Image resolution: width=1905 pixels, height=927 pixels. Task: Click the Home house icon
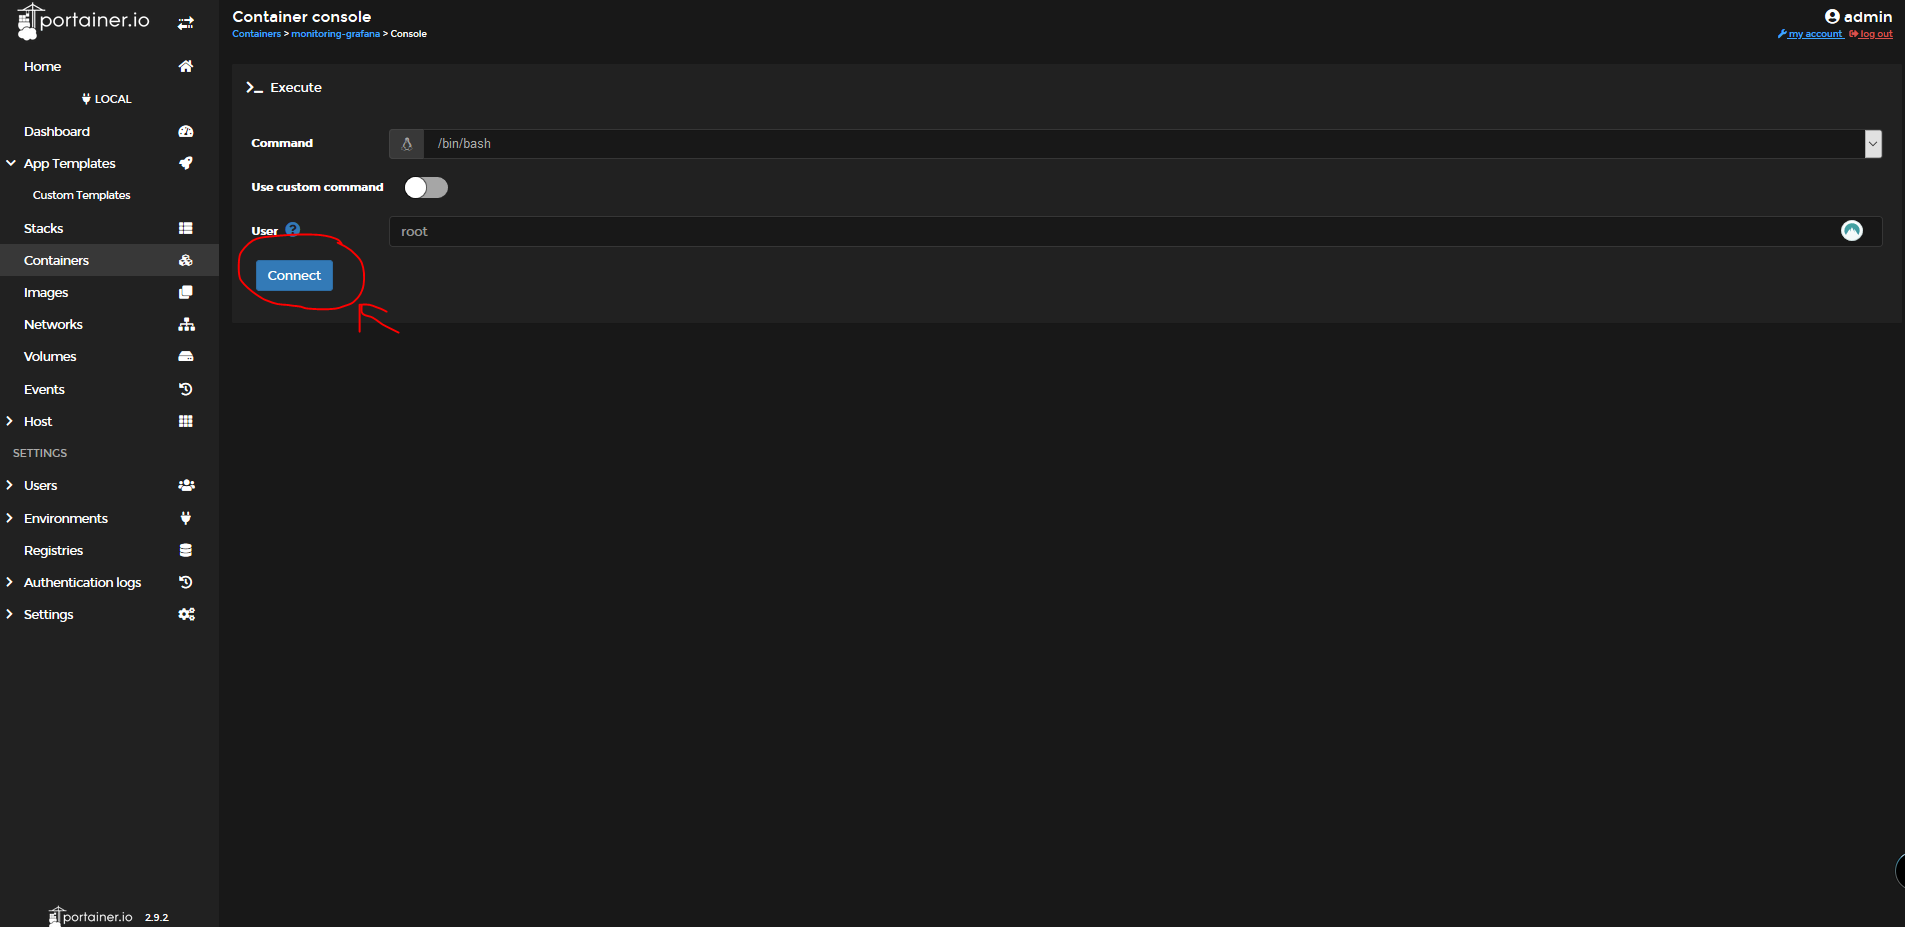186,66
